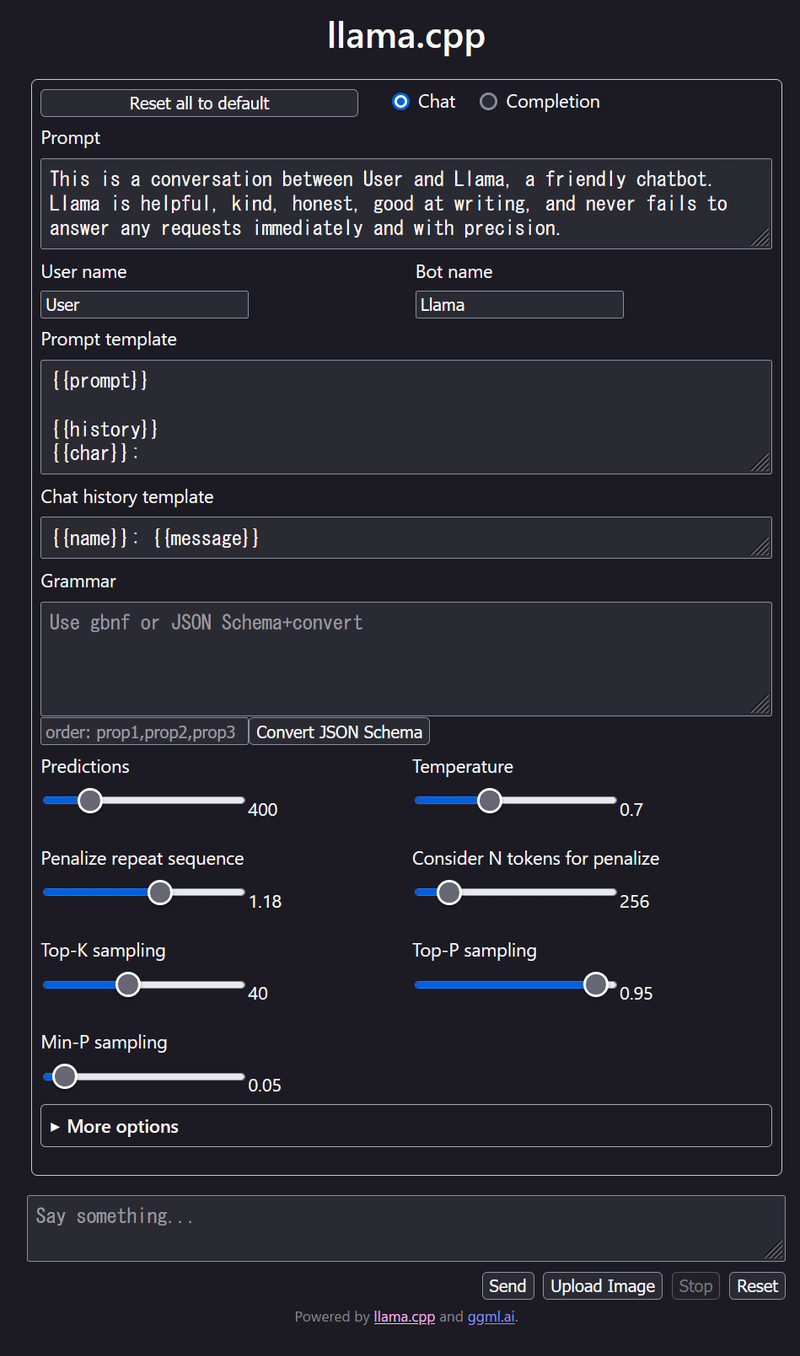Open the llama.cpp footer link

click(404, 1317)
